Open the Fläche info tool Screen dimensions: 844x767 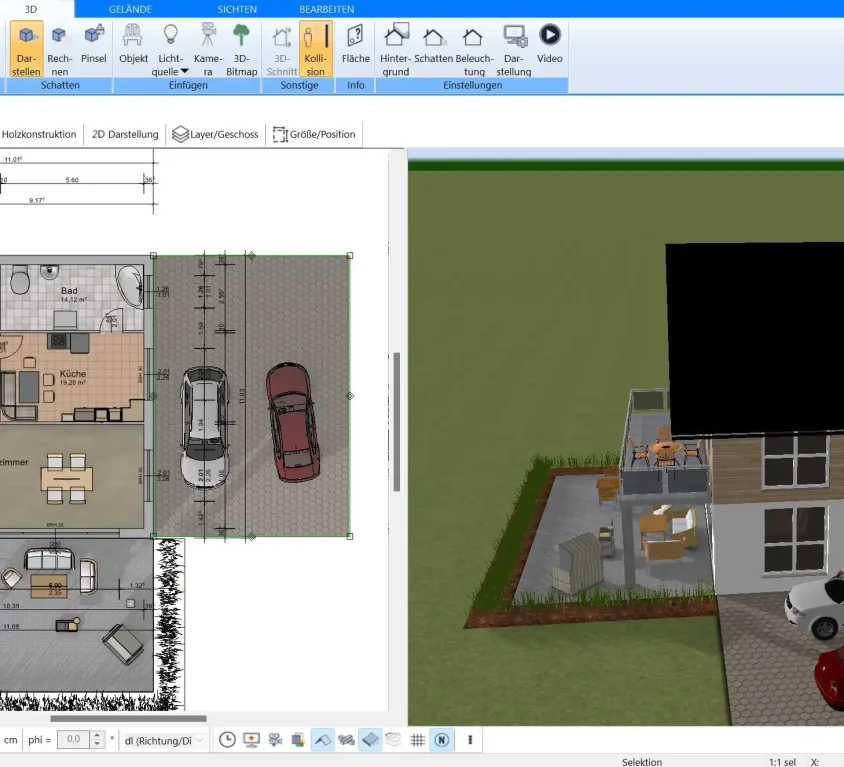(355, 49)
